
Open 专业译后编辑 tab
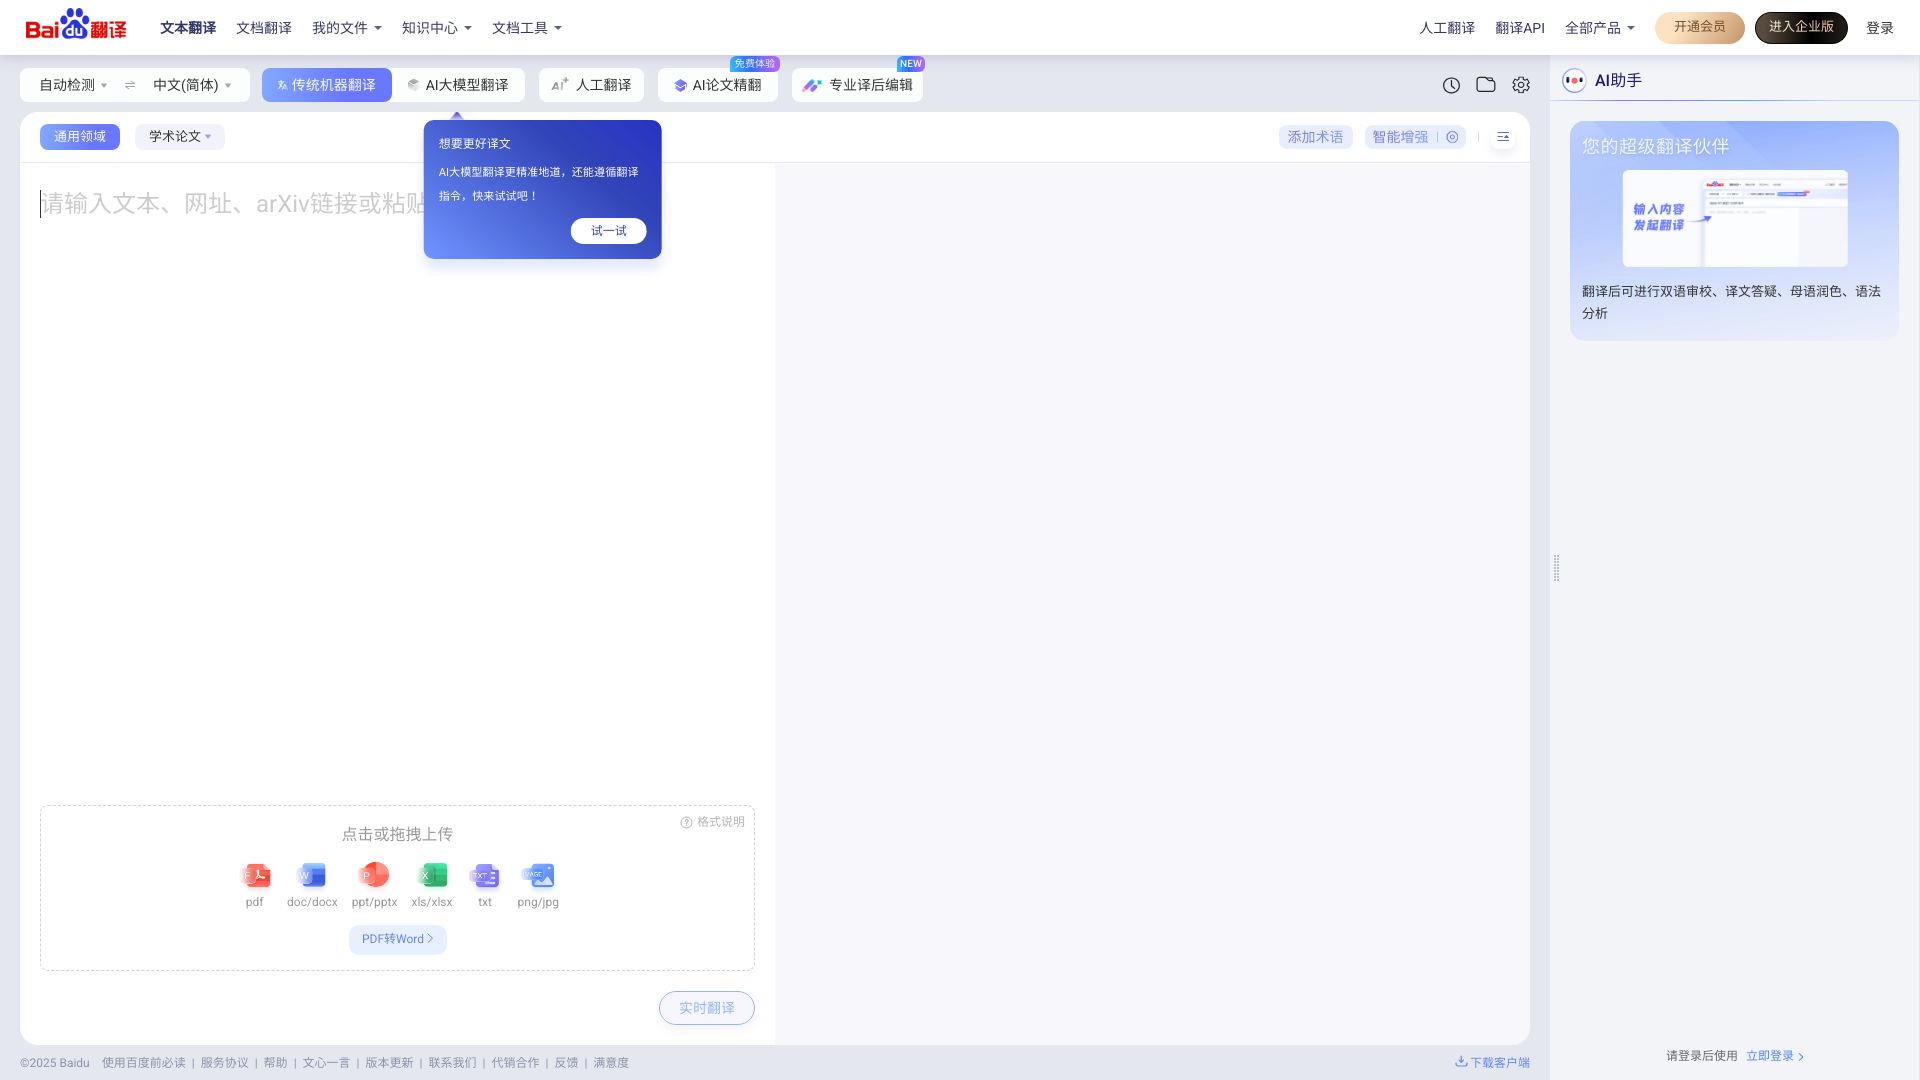(858, 85)
